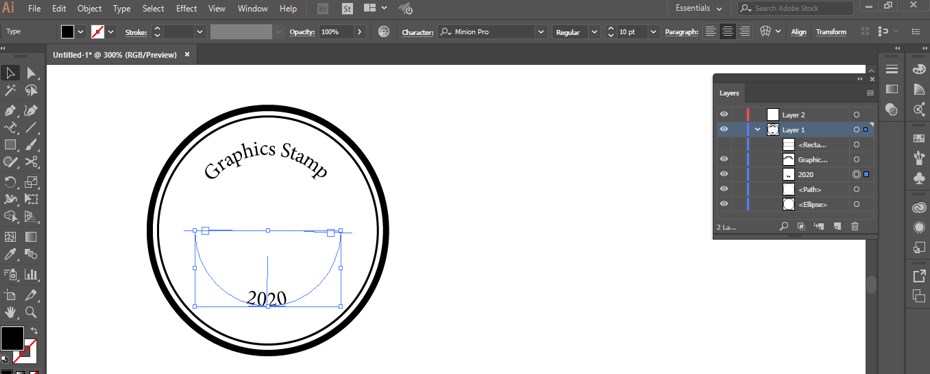Click the Character link in control bar
Screen dimensions: 930x374
point(418,32)
